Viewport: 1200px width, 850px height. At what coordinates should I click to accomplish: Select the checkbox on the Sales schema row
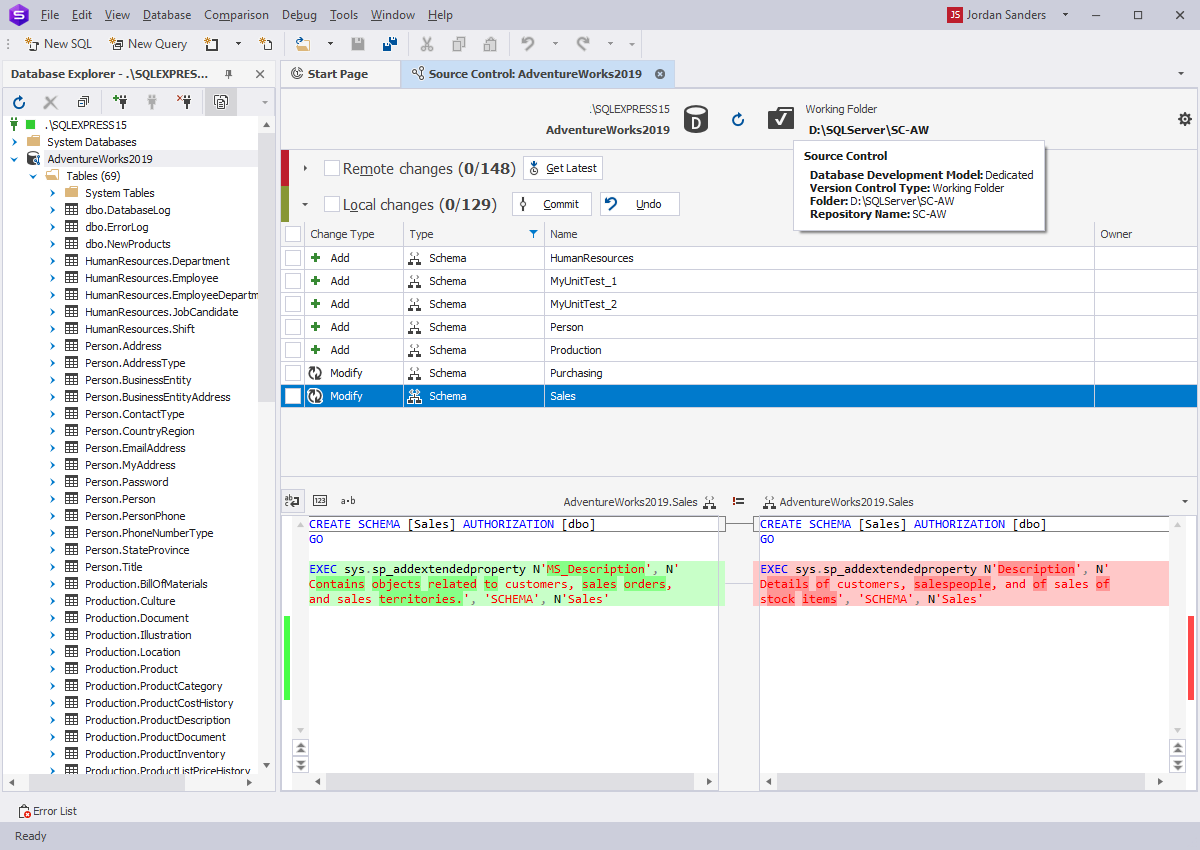(x=292, y=395)
